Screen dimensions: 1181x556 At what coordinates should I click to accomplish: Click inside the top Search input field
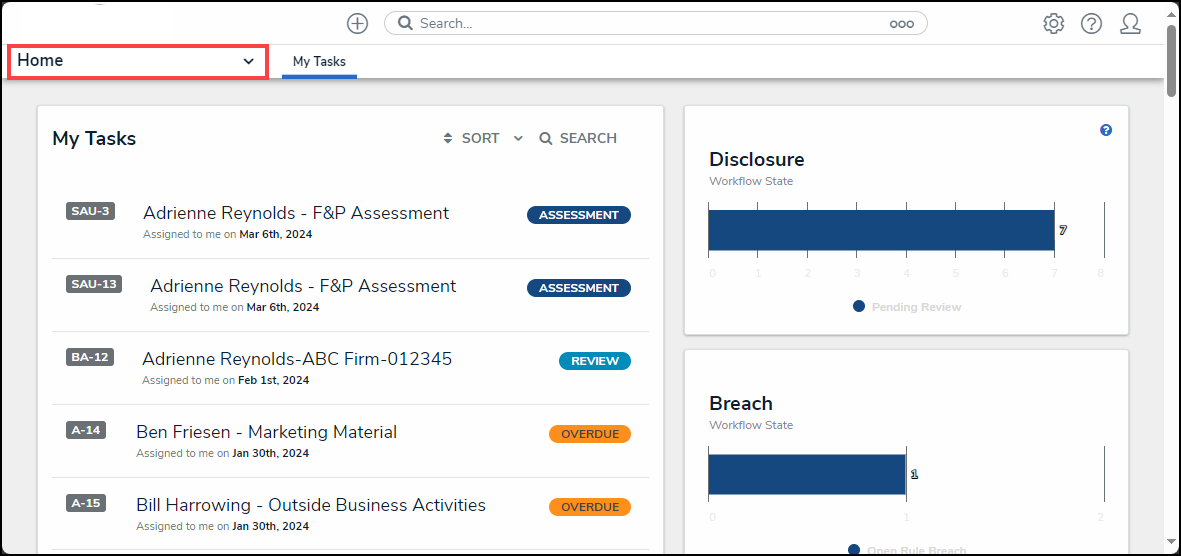click(650, 24)
